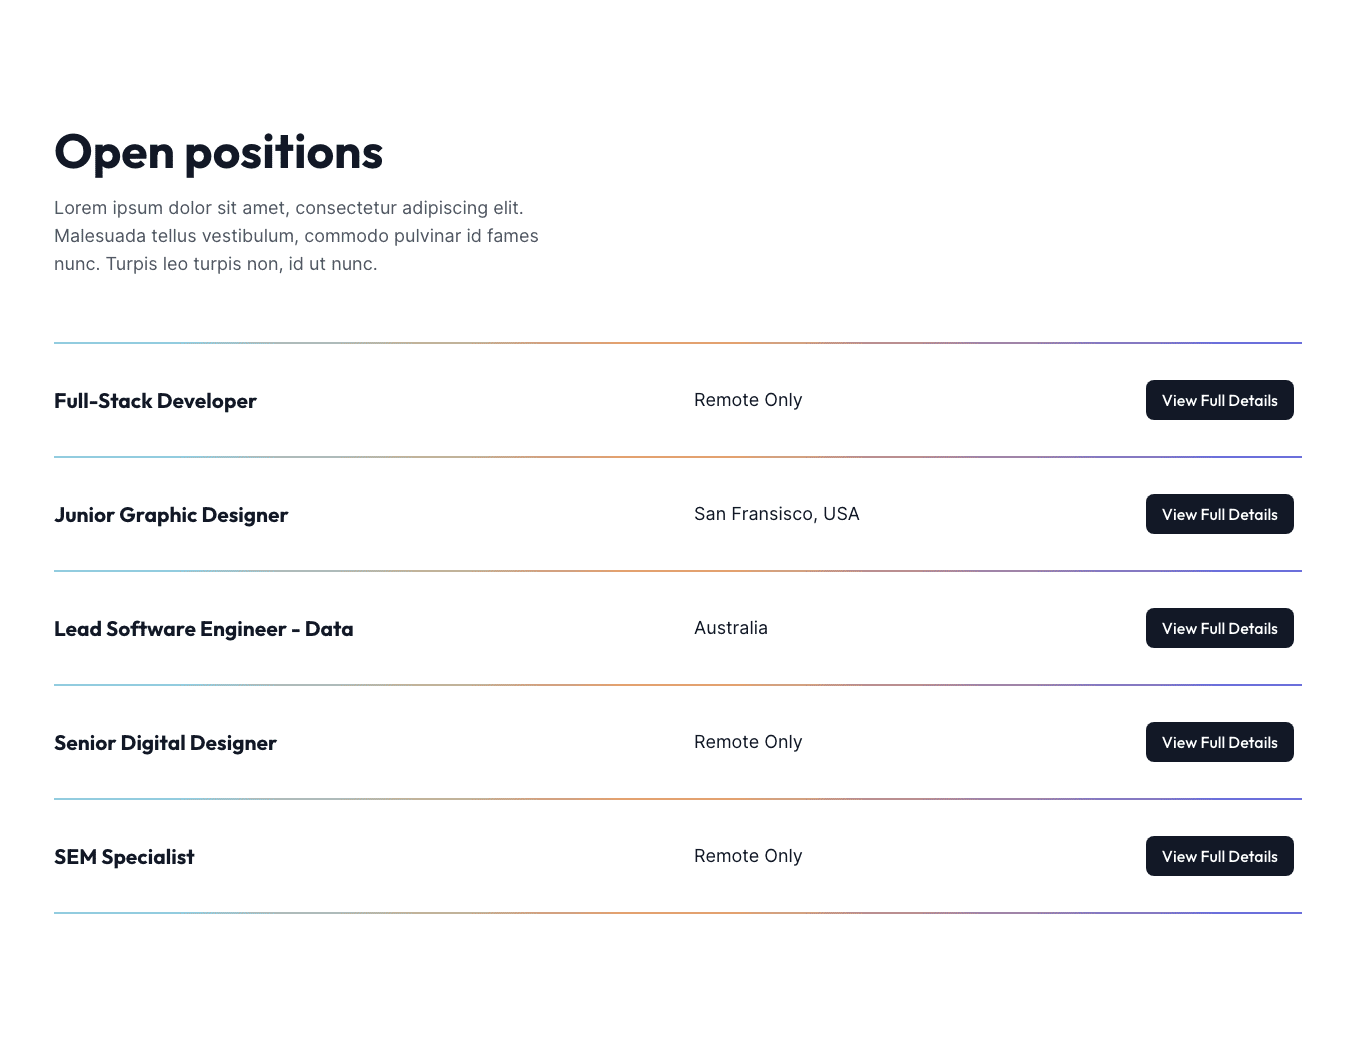The height and width of the screenshot is (1038, 1356).
Task: Select the Full-Stack Developer job title
Action: [155, 401]
